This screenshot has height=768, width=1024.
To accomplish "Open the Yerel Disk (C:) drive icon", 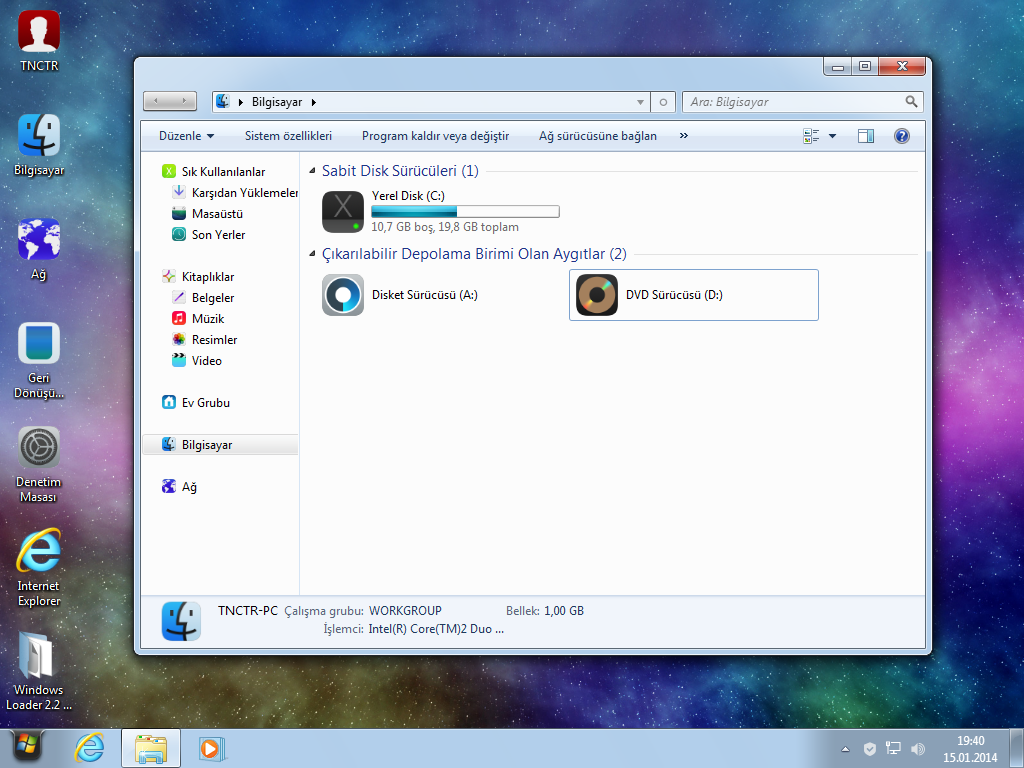I will pos(343,212).
